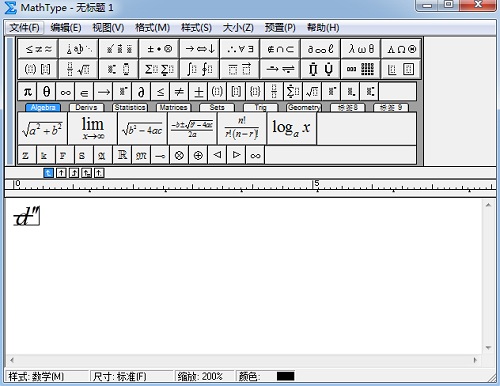Viewport: 500px width, 386px height.
Task: Open the 大小(Z) menu
Action: (238, 28)
